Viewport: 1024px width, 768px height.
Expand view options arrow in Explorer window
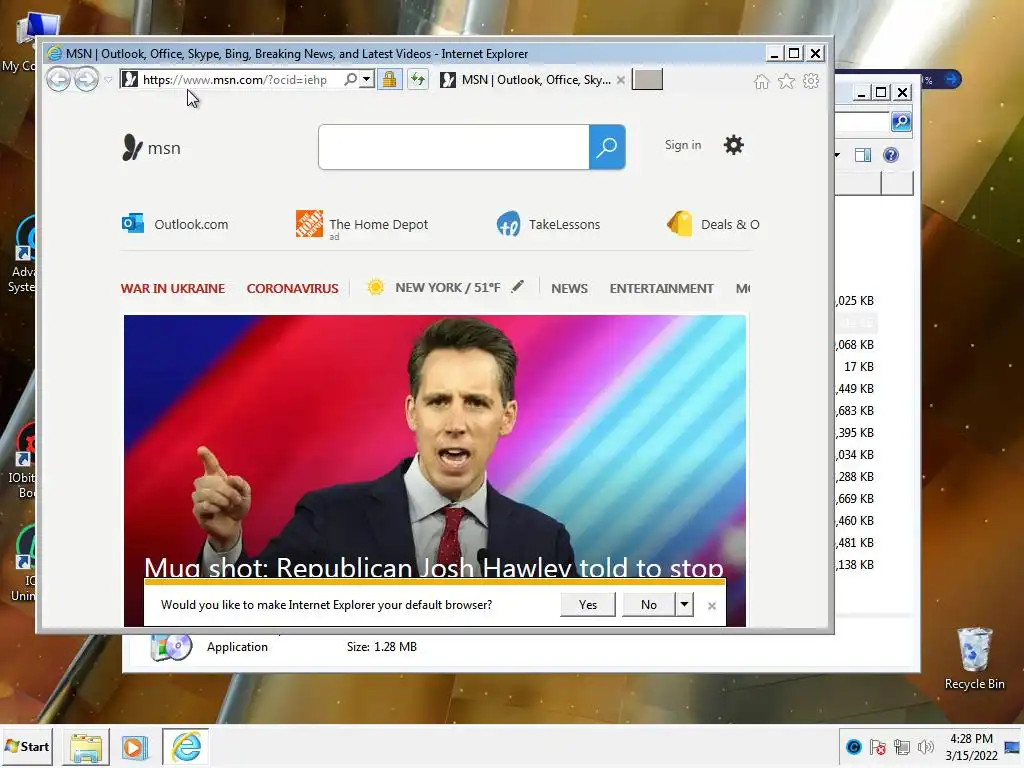coord(837,155)
